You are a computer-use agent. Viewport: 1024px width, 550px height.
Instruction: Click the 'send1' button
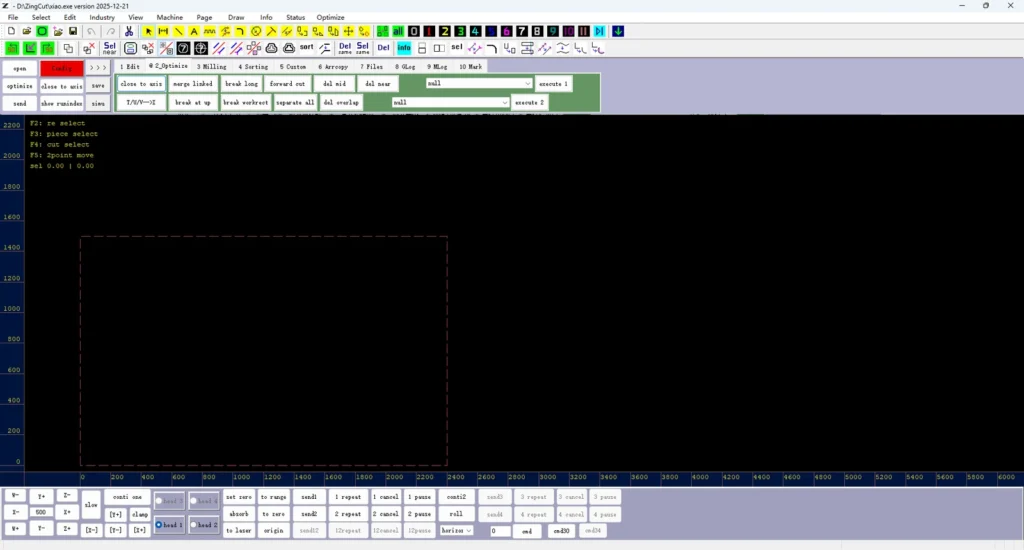(x=310, y=497)
